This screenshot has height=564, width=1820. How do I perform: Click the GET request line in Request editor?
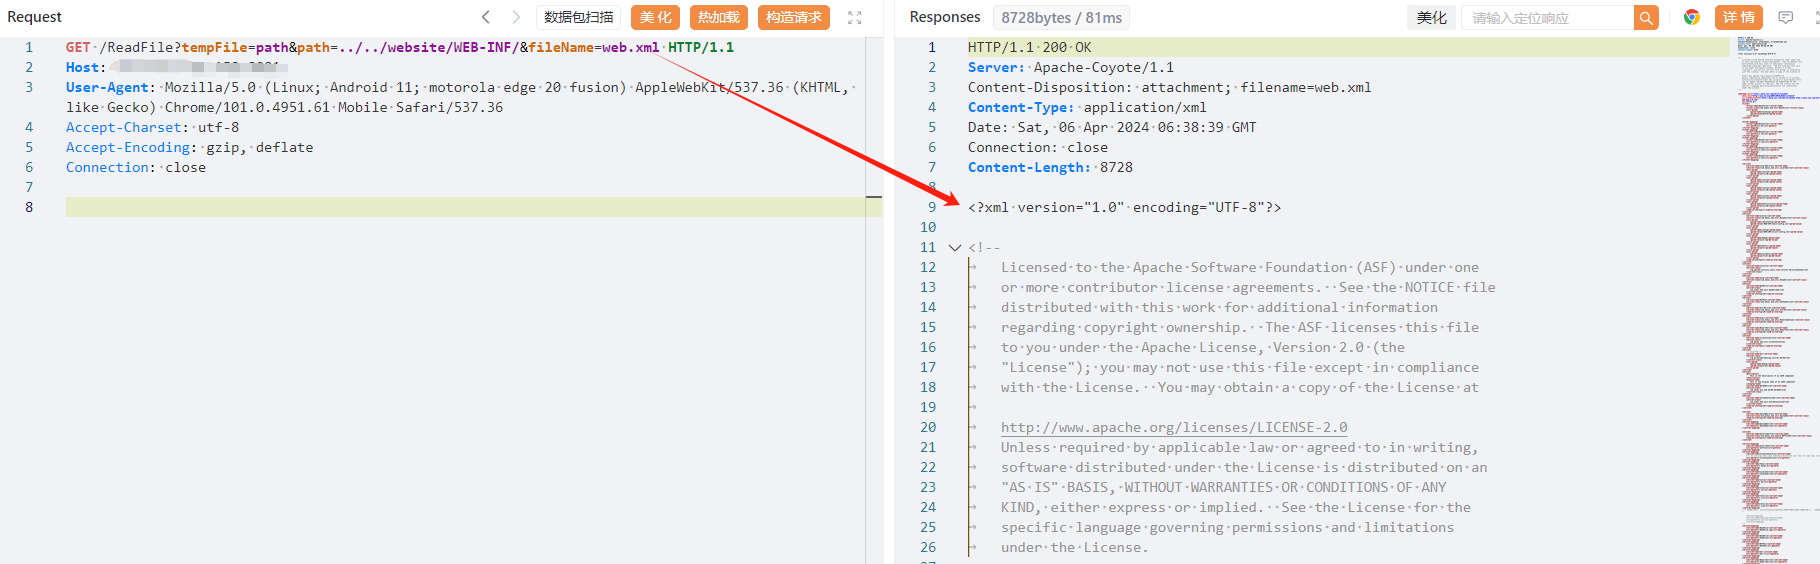(x=400, y=47)
